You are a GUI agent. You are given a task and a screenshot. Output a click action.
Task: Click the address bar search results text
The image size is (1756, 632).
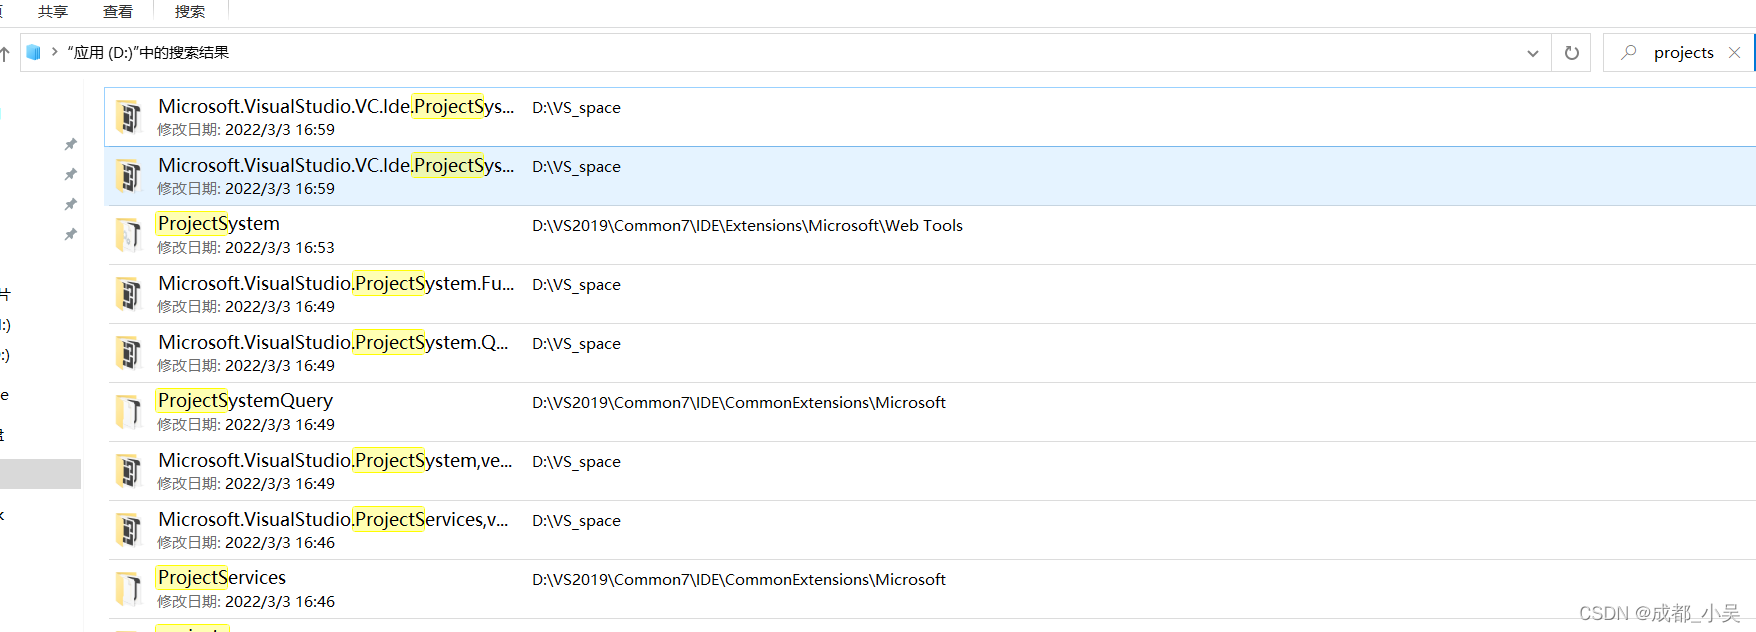(x=148, y=52)
